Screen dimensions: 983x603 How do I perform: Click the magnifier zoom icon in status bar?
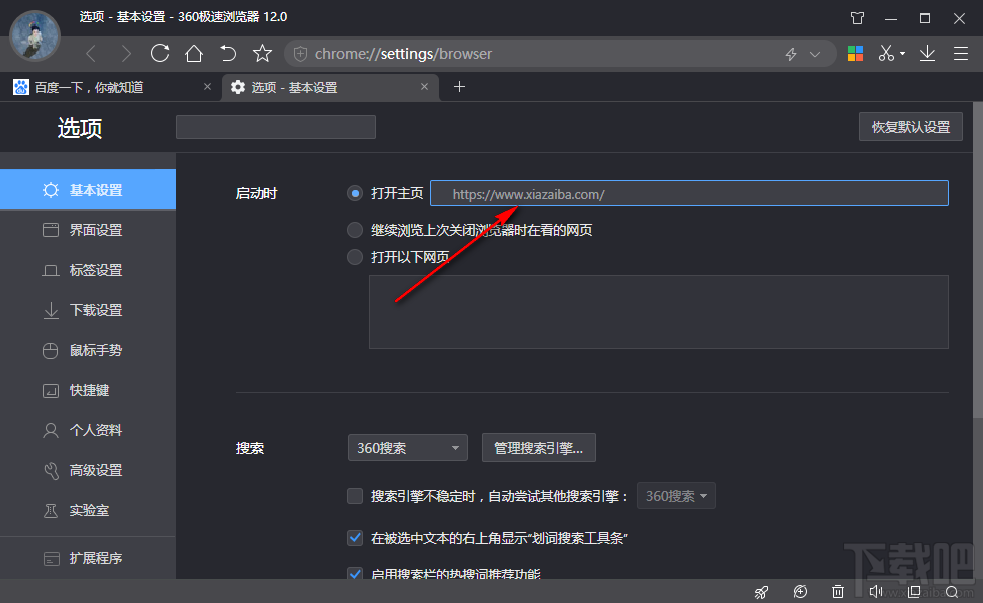(952, 592)
